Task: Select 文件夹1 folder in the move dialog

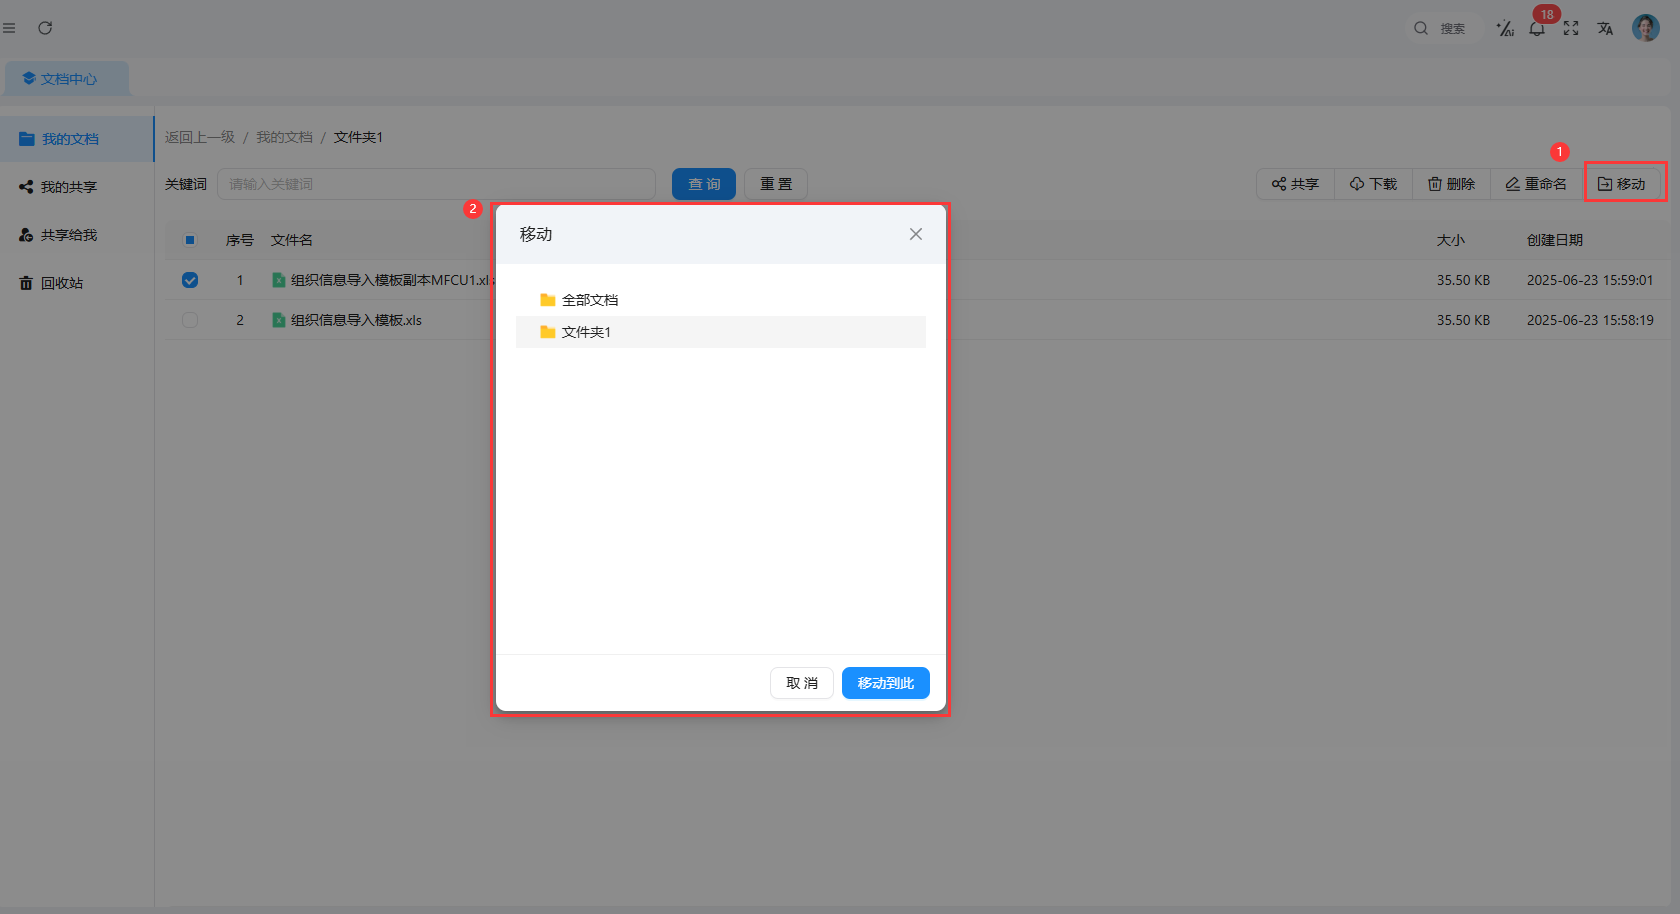Action: 721,332
